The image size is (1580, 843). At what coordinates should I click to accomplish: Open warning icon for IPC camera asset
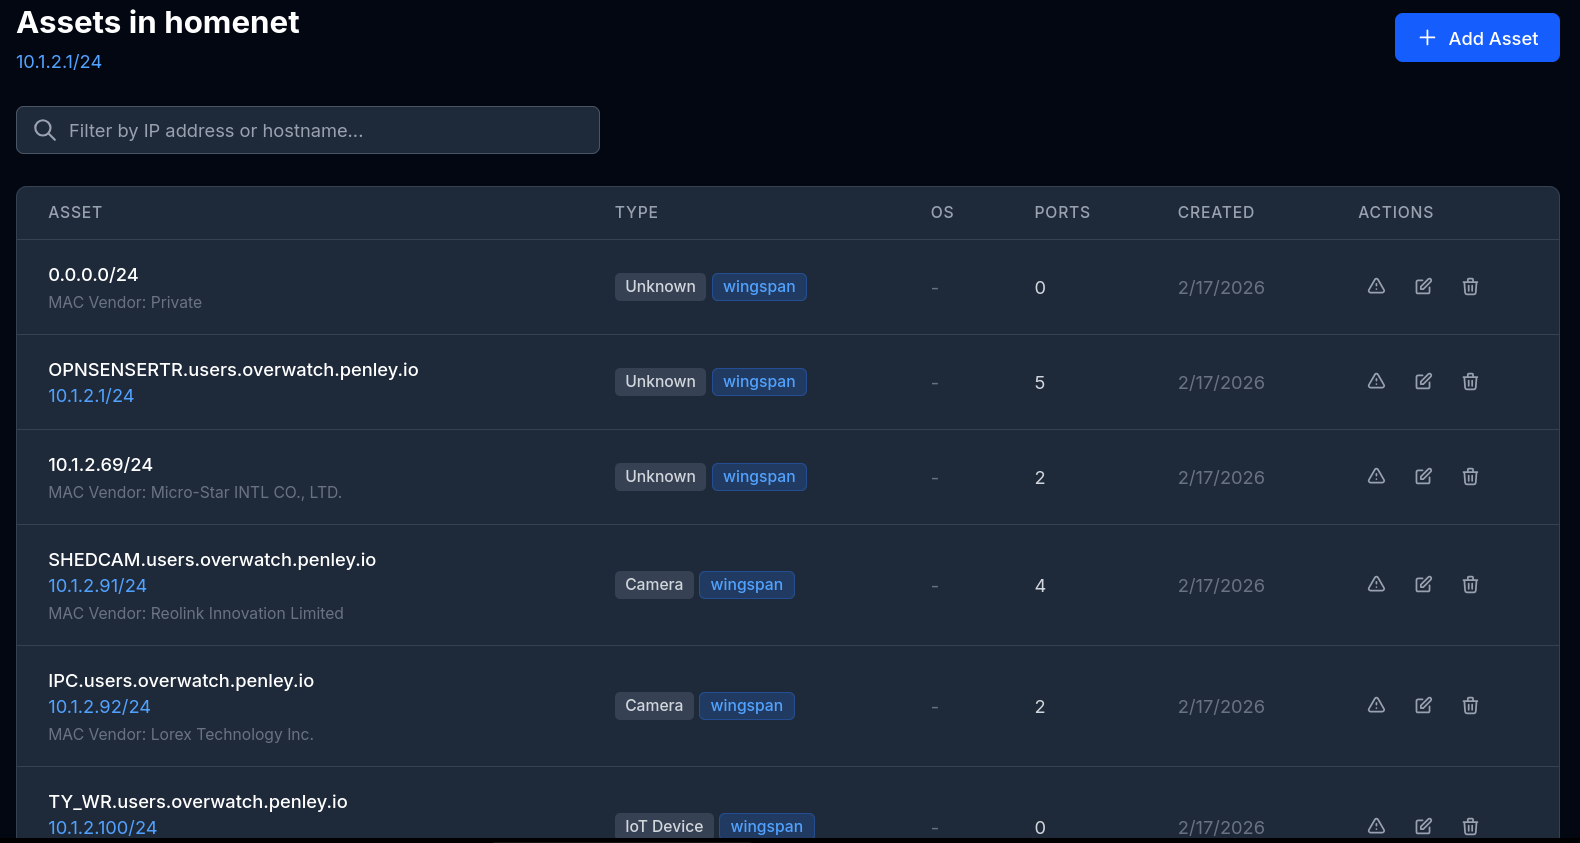point(1376,705)
